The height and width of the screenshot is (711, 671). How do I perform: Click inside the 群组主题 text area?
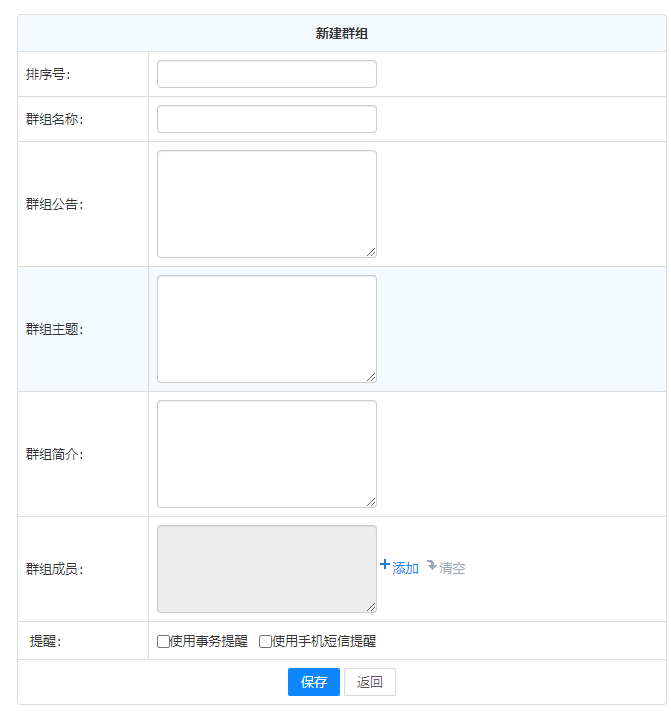pyautogui.click(x=267, y=329)
